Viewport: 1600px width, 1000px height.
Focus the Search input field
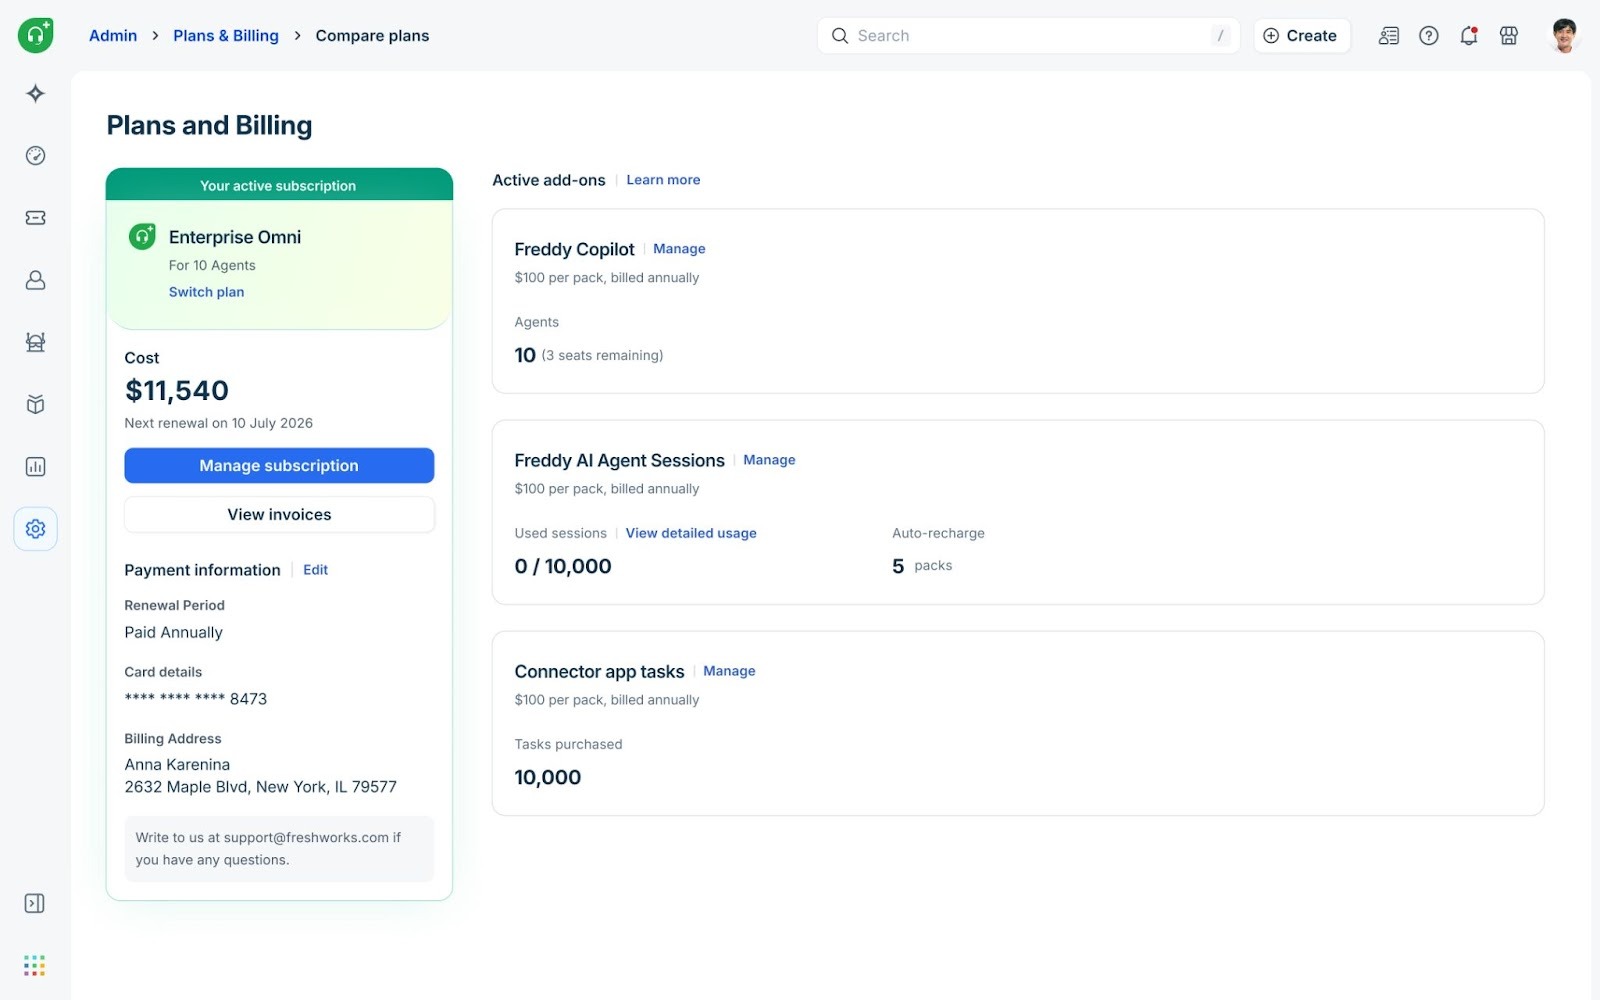click(1028, 35)
